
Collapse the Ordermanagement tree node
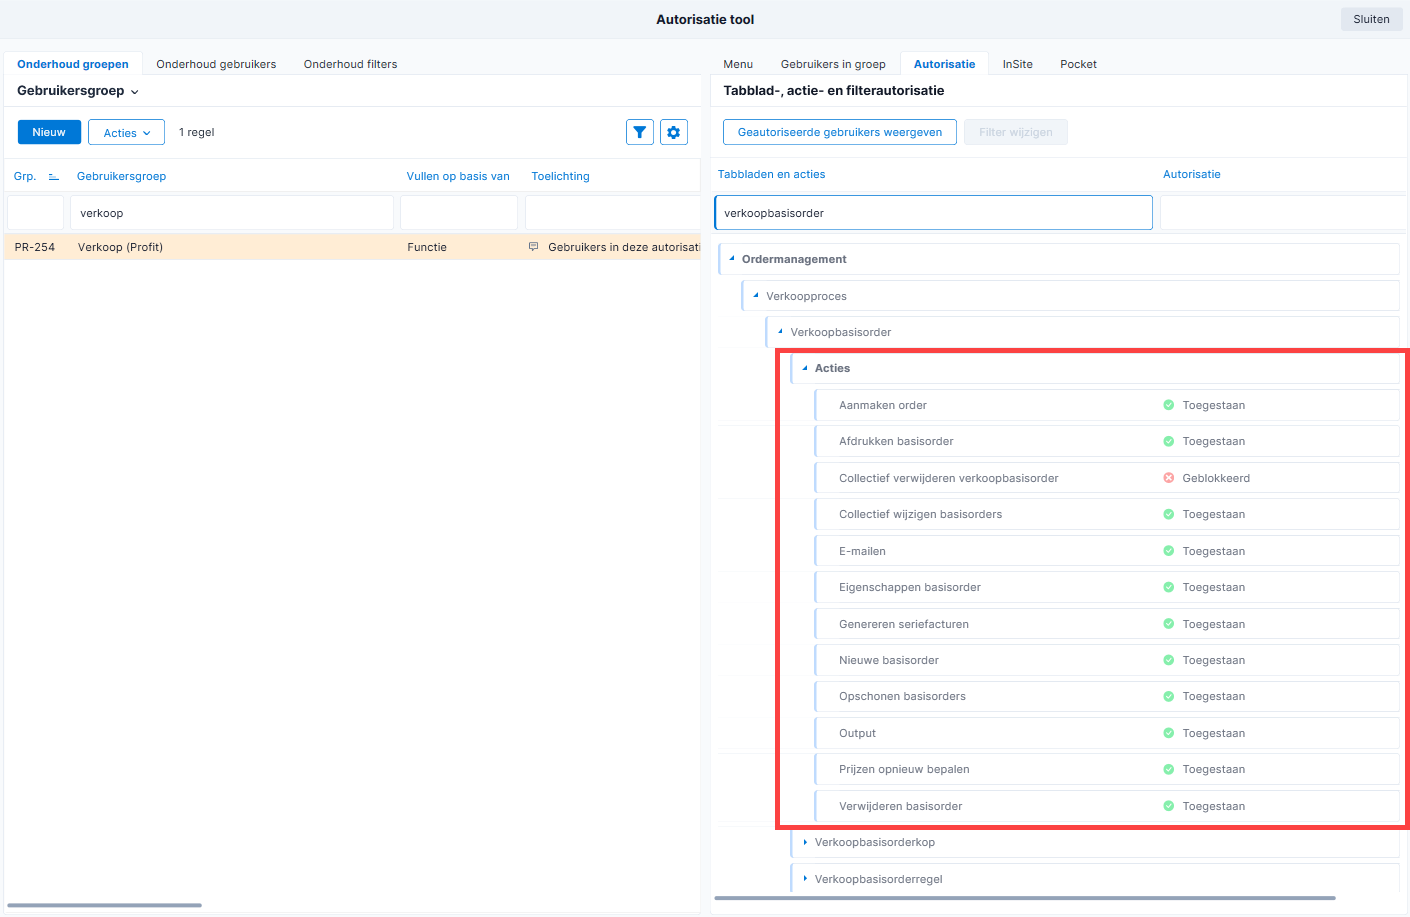732,259
